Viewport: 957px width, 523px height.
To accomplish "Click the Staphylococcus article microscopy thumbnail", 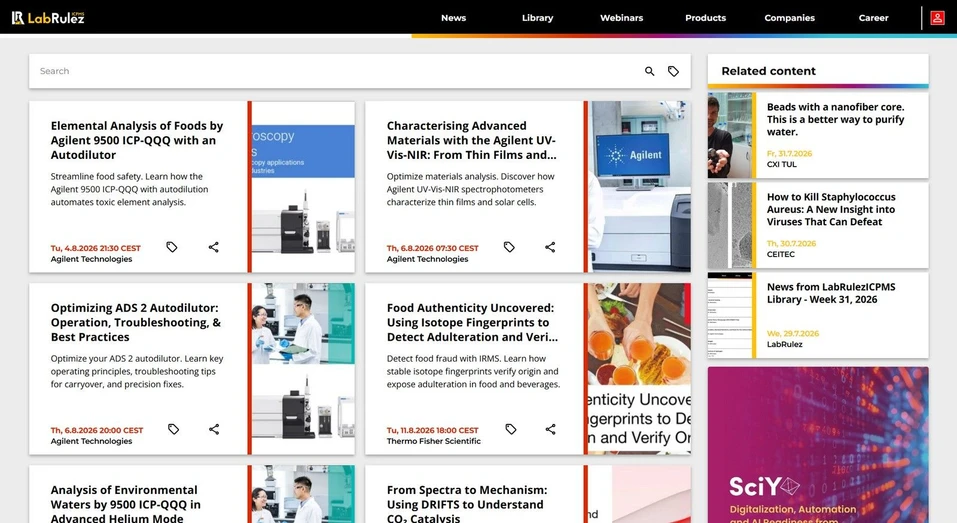I will point(729,225).
